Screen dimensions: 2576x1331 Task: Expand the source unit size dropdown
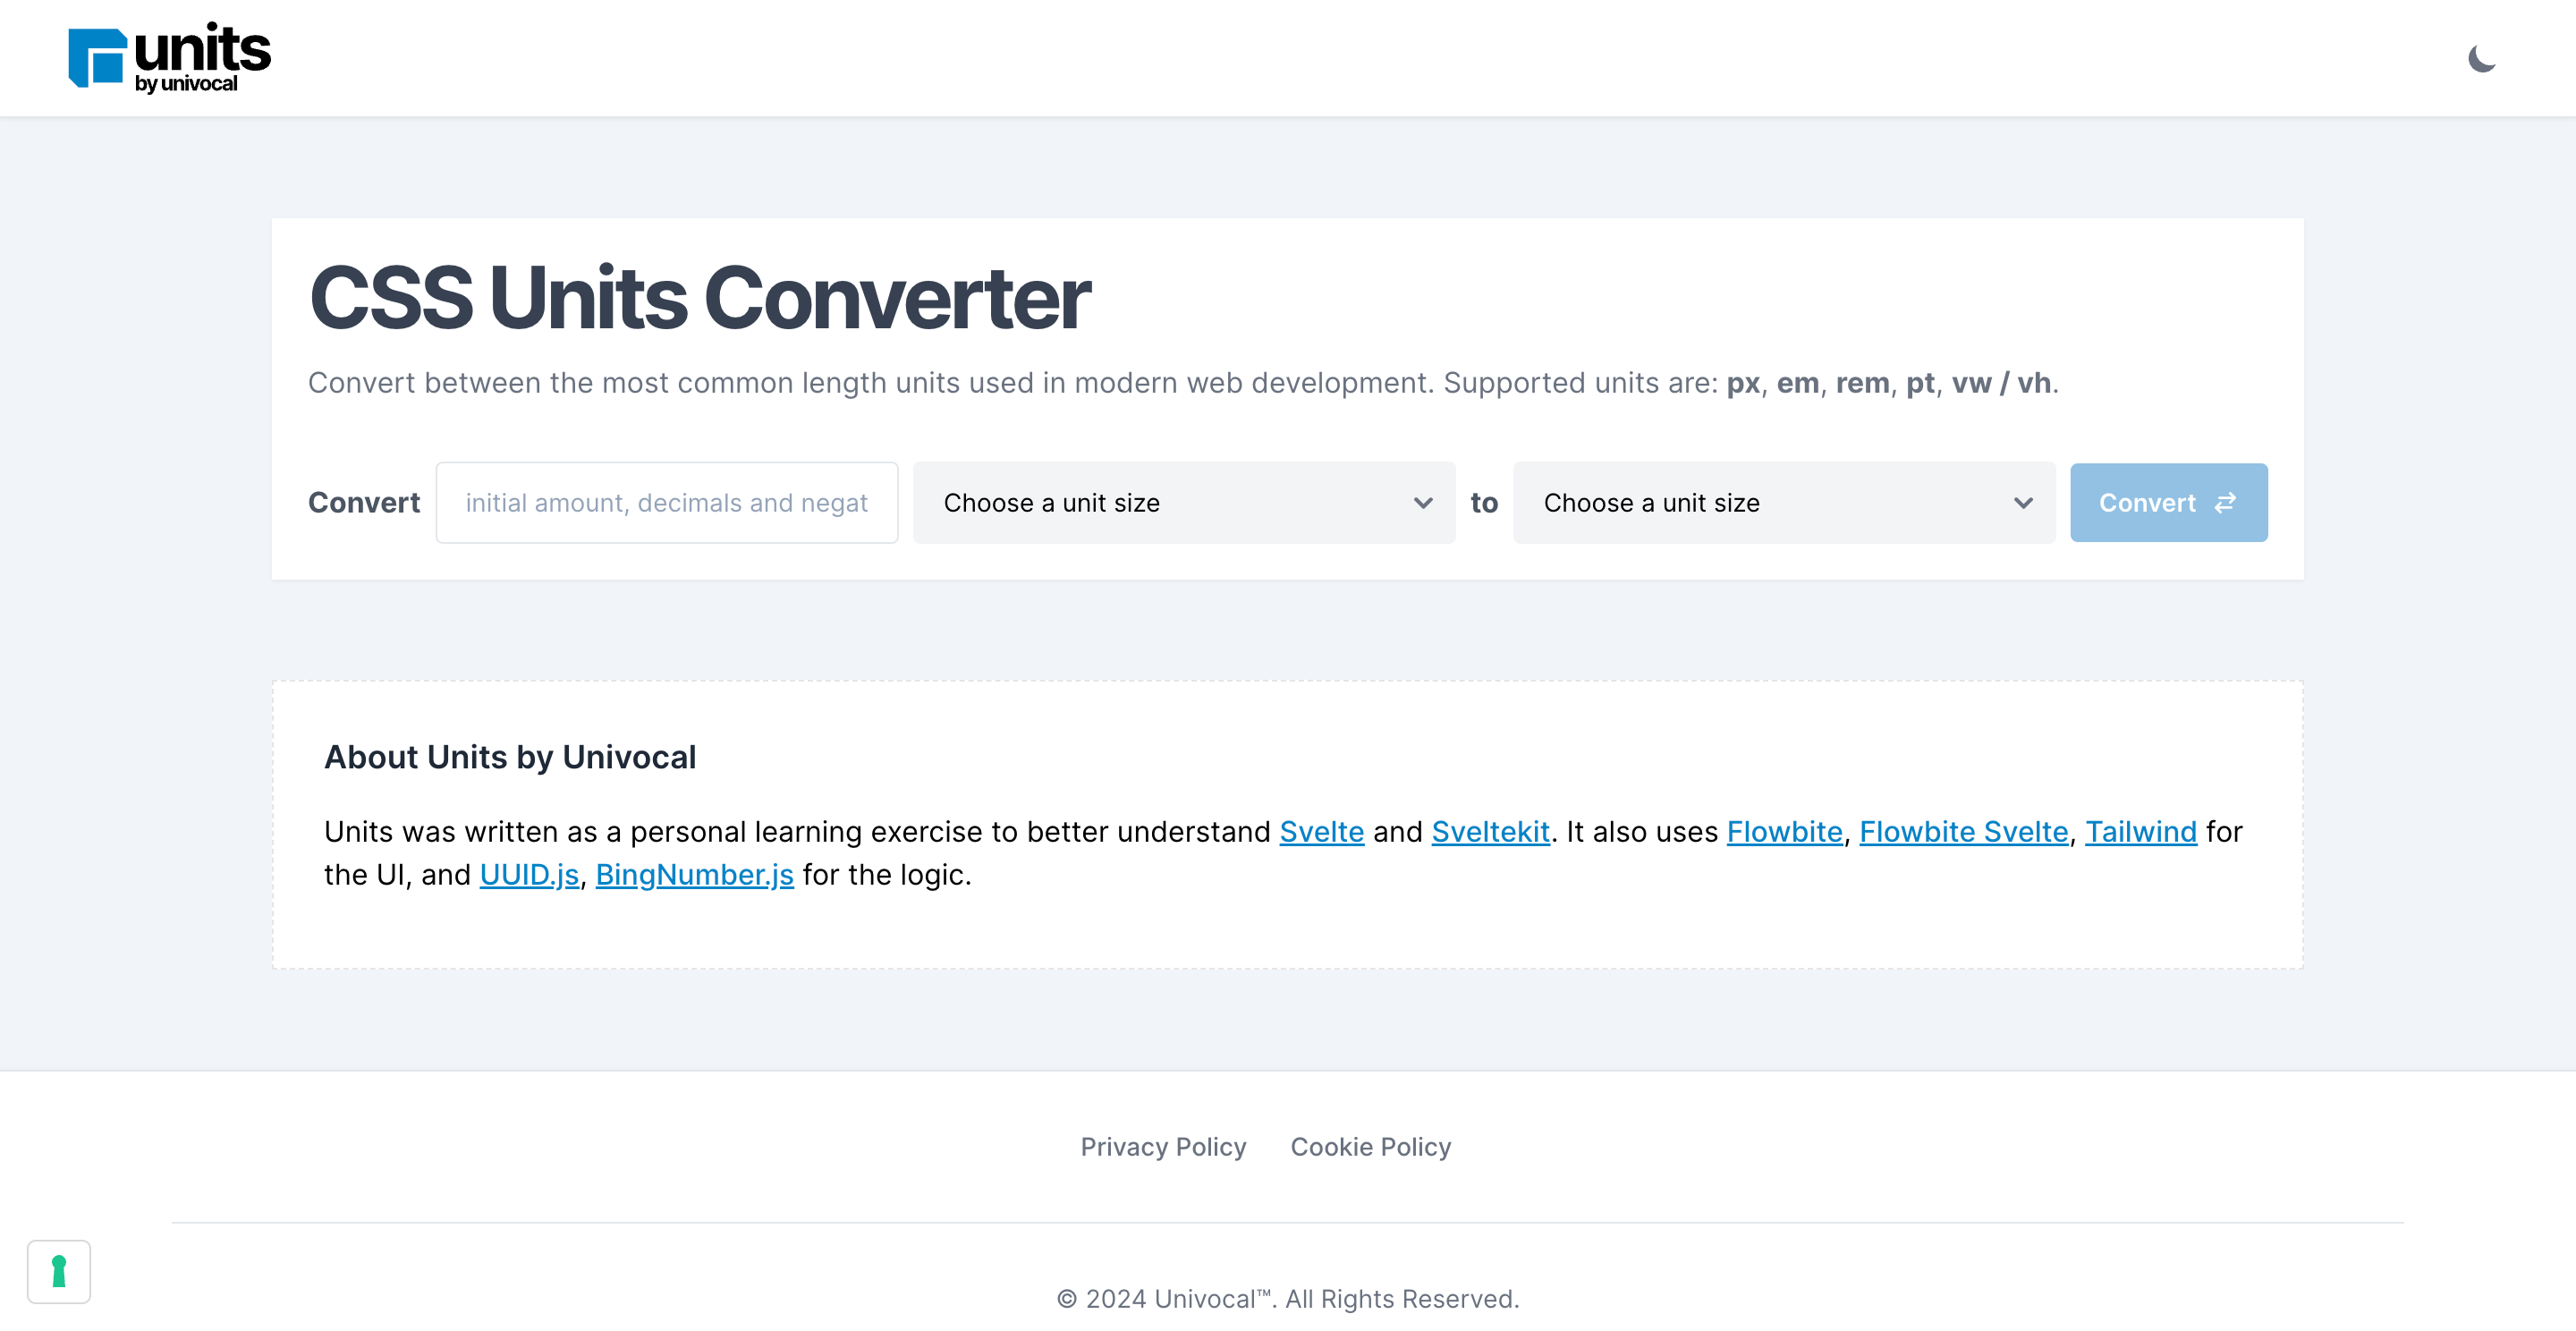1184,503
